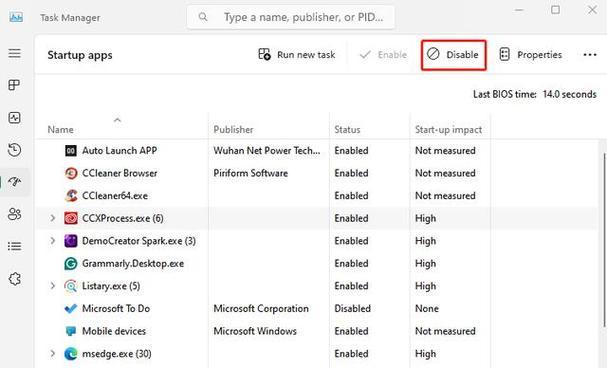Open the Details list icon in sidebar

tap(15, 246)
